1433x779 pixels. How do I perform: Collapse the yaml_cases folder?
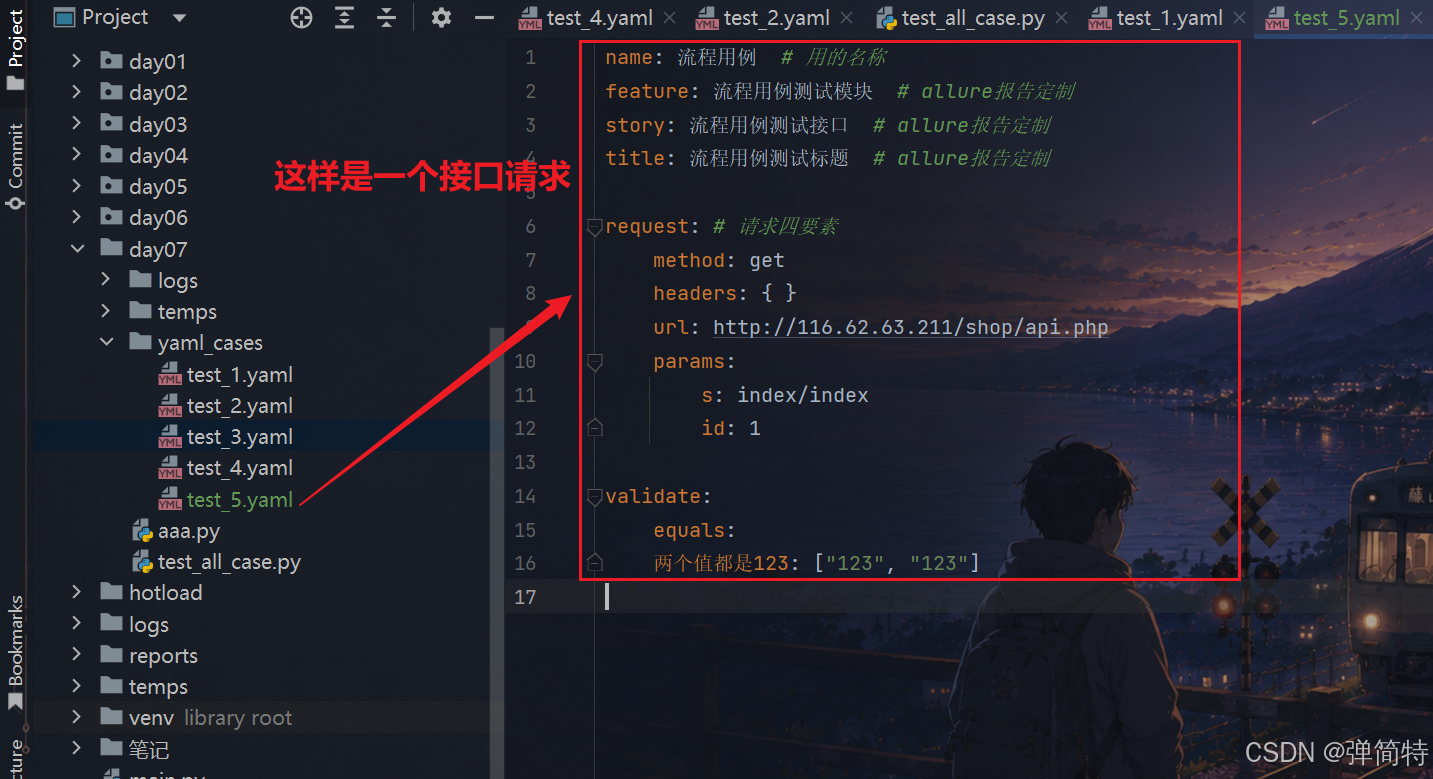(106, 342)
